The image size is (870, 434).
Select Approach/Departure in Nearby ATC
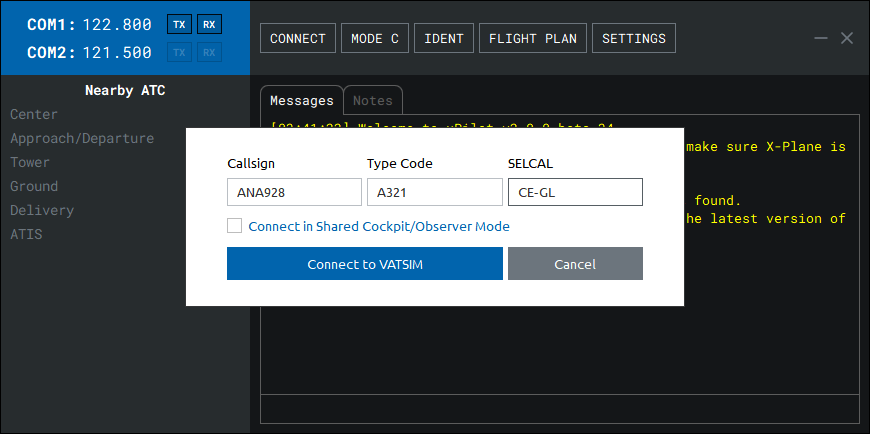(x=82, y=138)
